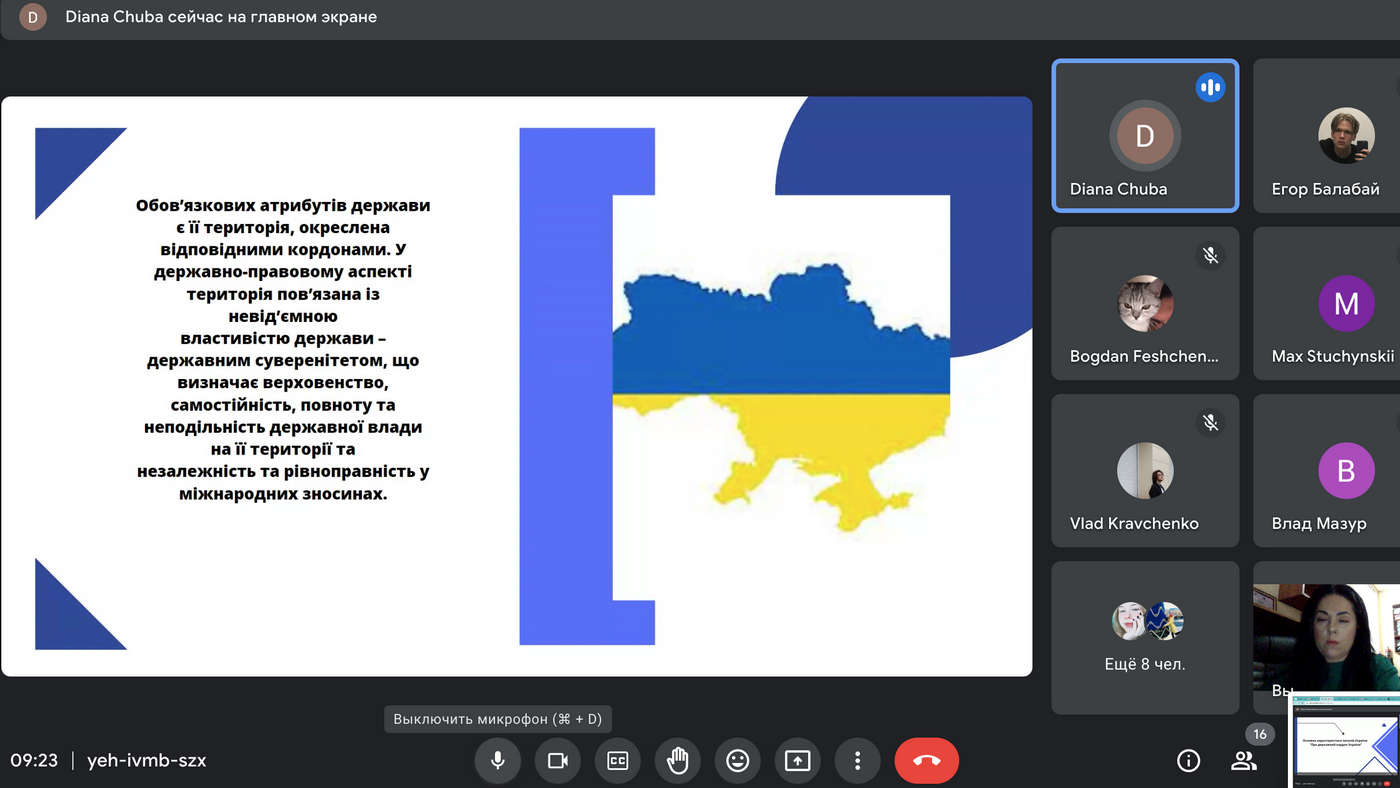
Task: Click muted mic icon on Vlad Kravchenko's tile
Action: pyautogui.click(x=1210, y=423)
